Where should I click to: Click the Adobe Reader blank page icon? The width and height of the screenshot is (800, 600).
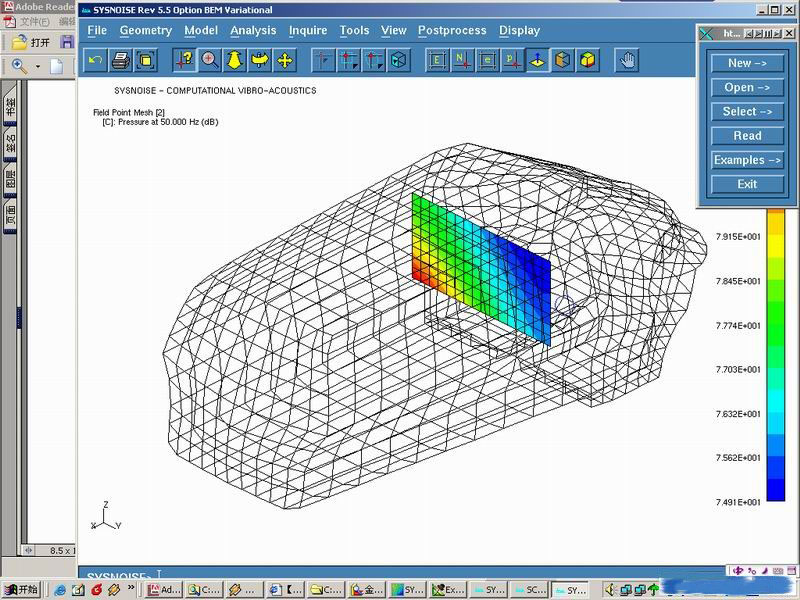(x=56, y=66)
